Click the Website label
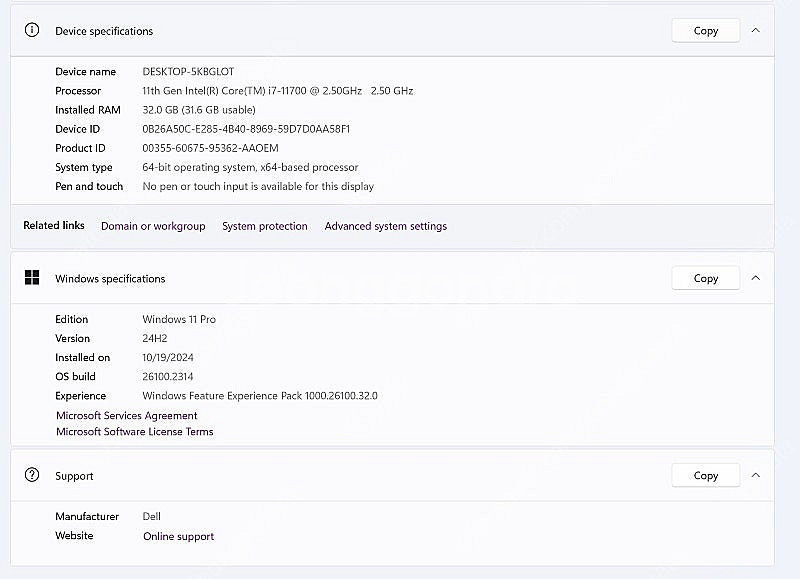Viewport: 800px width, 579px height. [74, 536]
